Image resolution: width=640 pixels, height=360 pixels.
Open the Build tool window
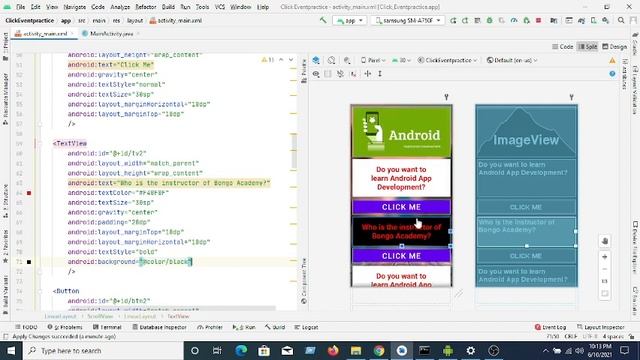[275, 327]
